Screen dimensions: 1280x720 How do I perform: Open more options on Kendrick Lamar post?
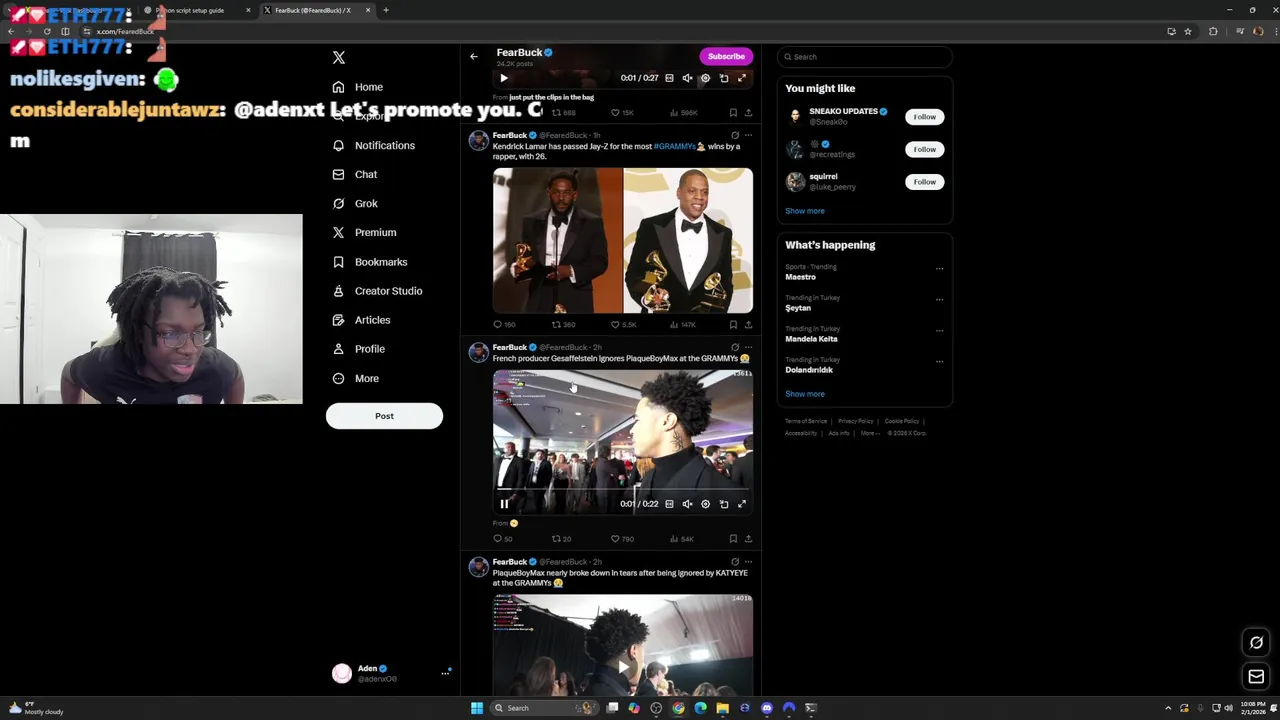748,135
